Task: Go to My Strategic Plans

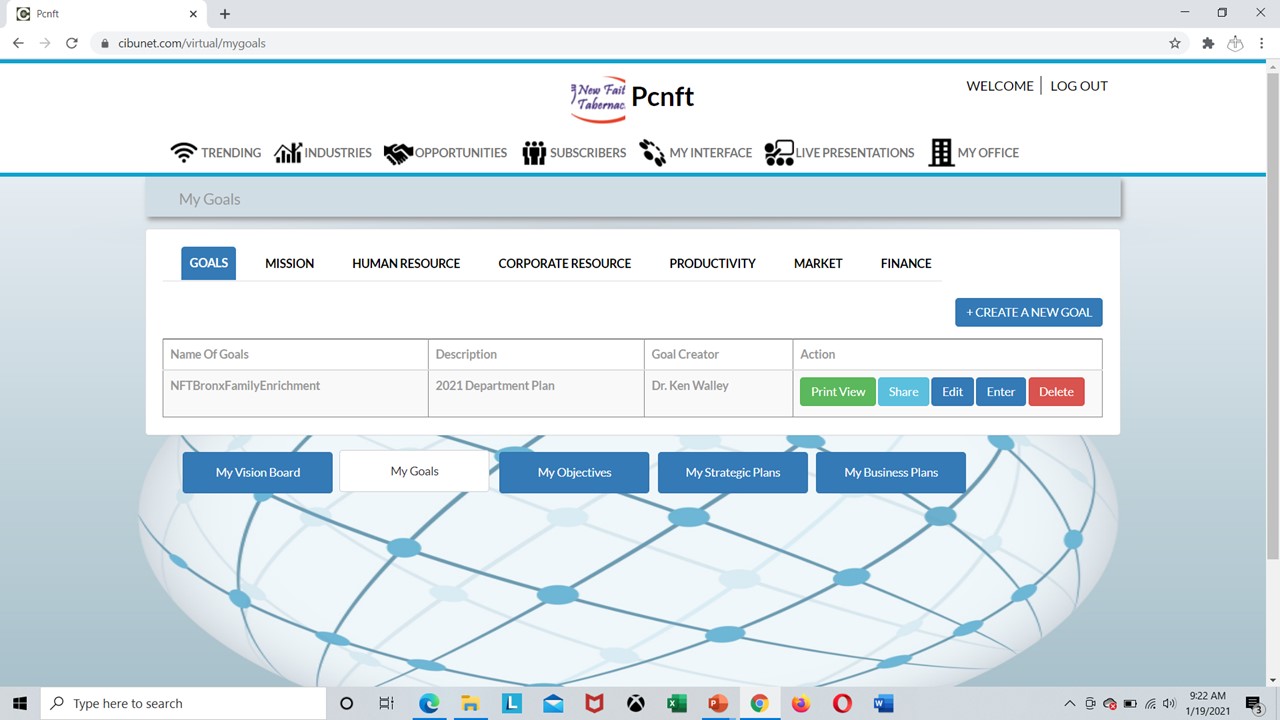Action: [x=732, y=472]
